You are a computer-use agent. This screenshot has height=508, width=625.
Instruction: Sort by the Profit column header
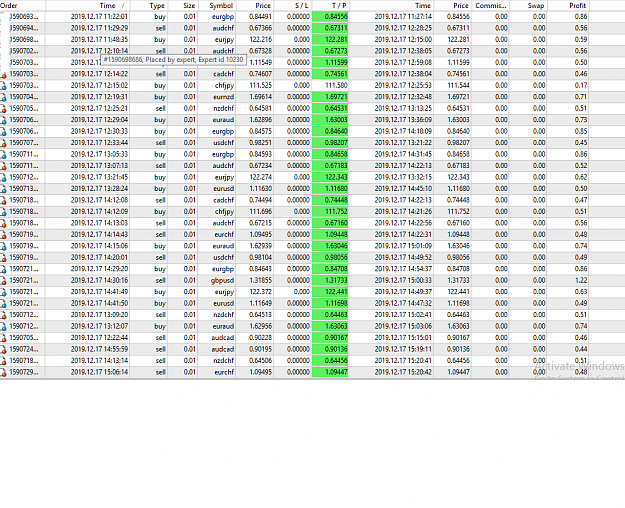(578, 6)
